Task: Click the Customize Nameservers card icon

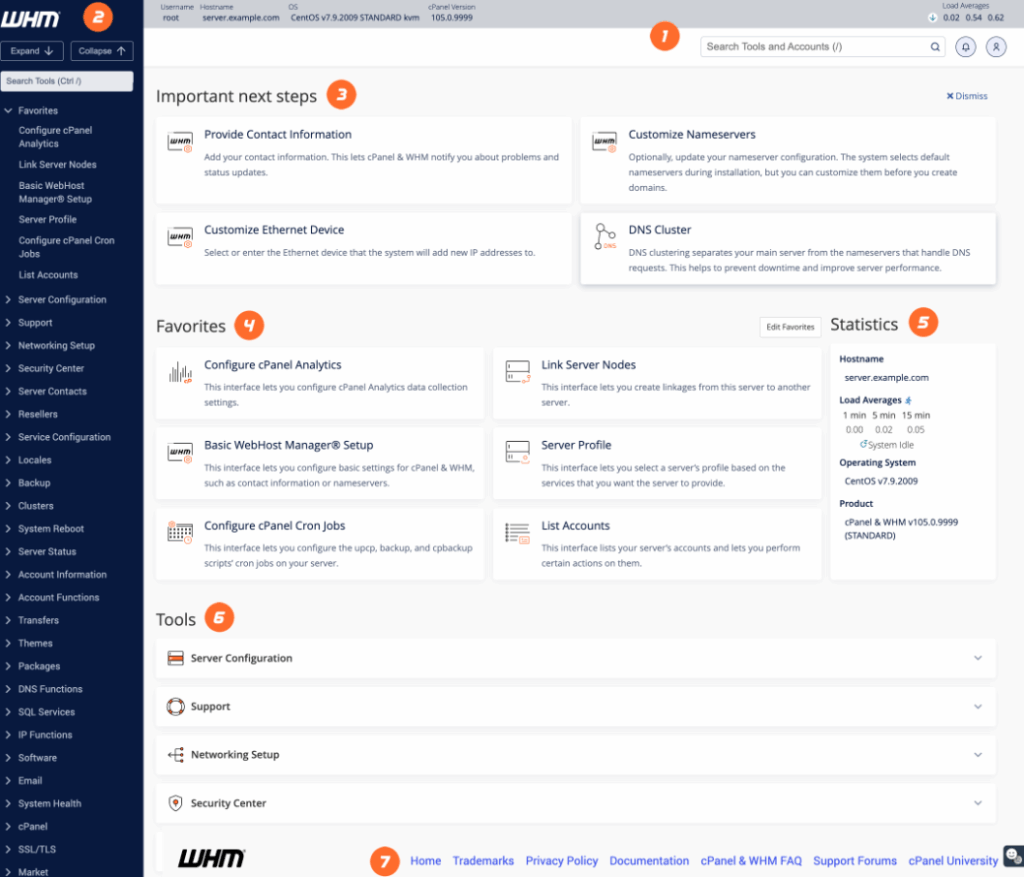Action: pyautogui.click(x=604, y=142)
